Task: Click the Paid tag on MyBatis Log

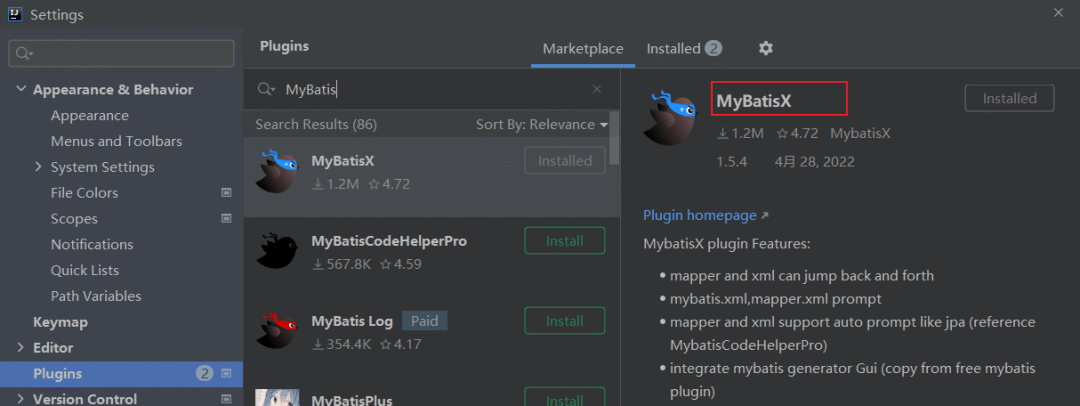Action: click(x=424, y=321)
